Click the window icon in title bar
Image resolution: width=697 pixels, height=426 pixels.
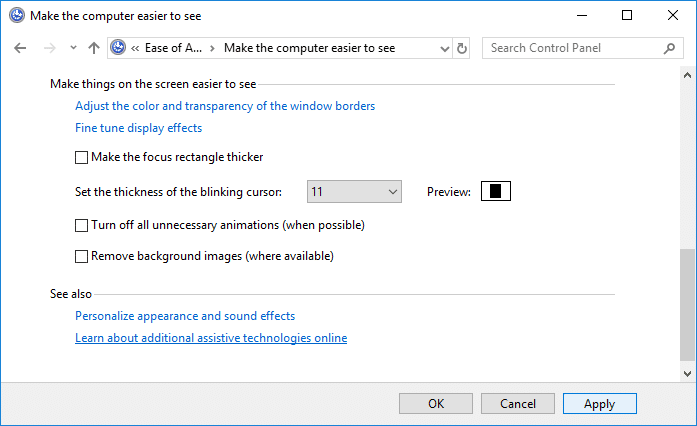tap(14, 16)
